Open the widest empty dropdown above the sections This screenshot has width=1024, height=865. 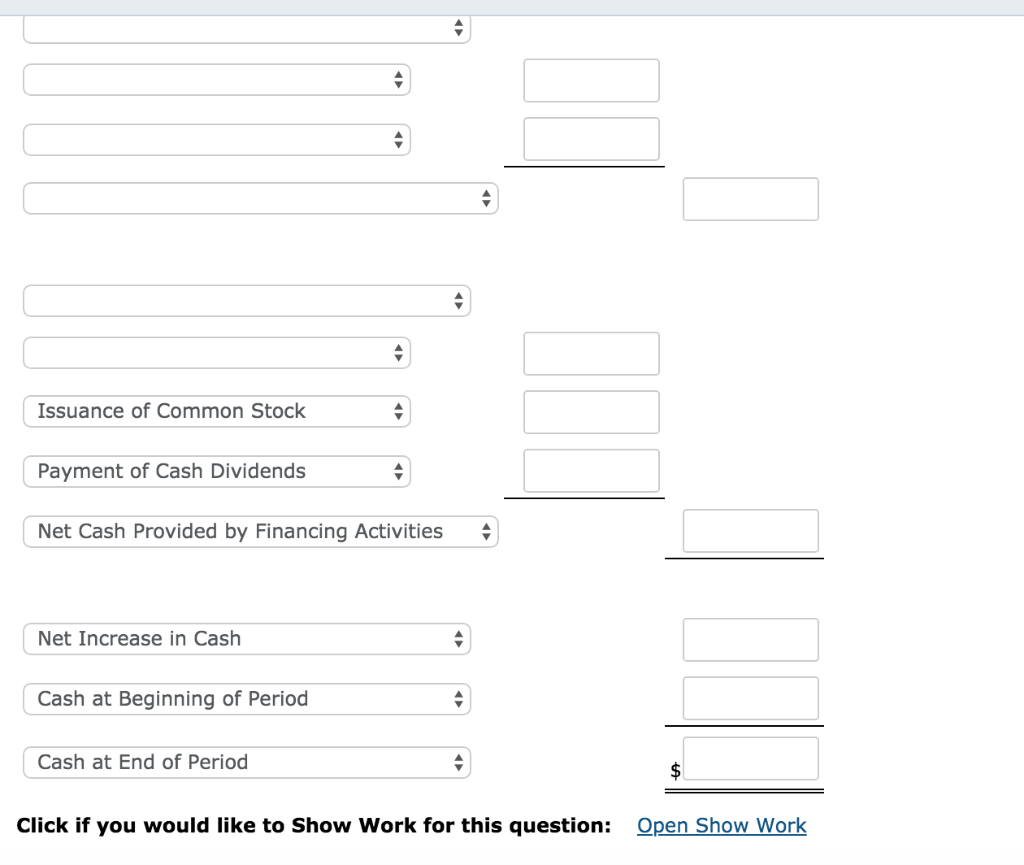point(260,198)
